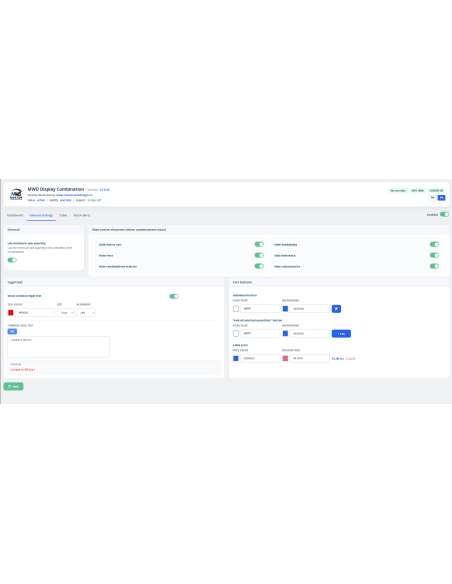Click the blue EN language button in header
This screenshot has height=584, width=452.
(x=441, y=198)
